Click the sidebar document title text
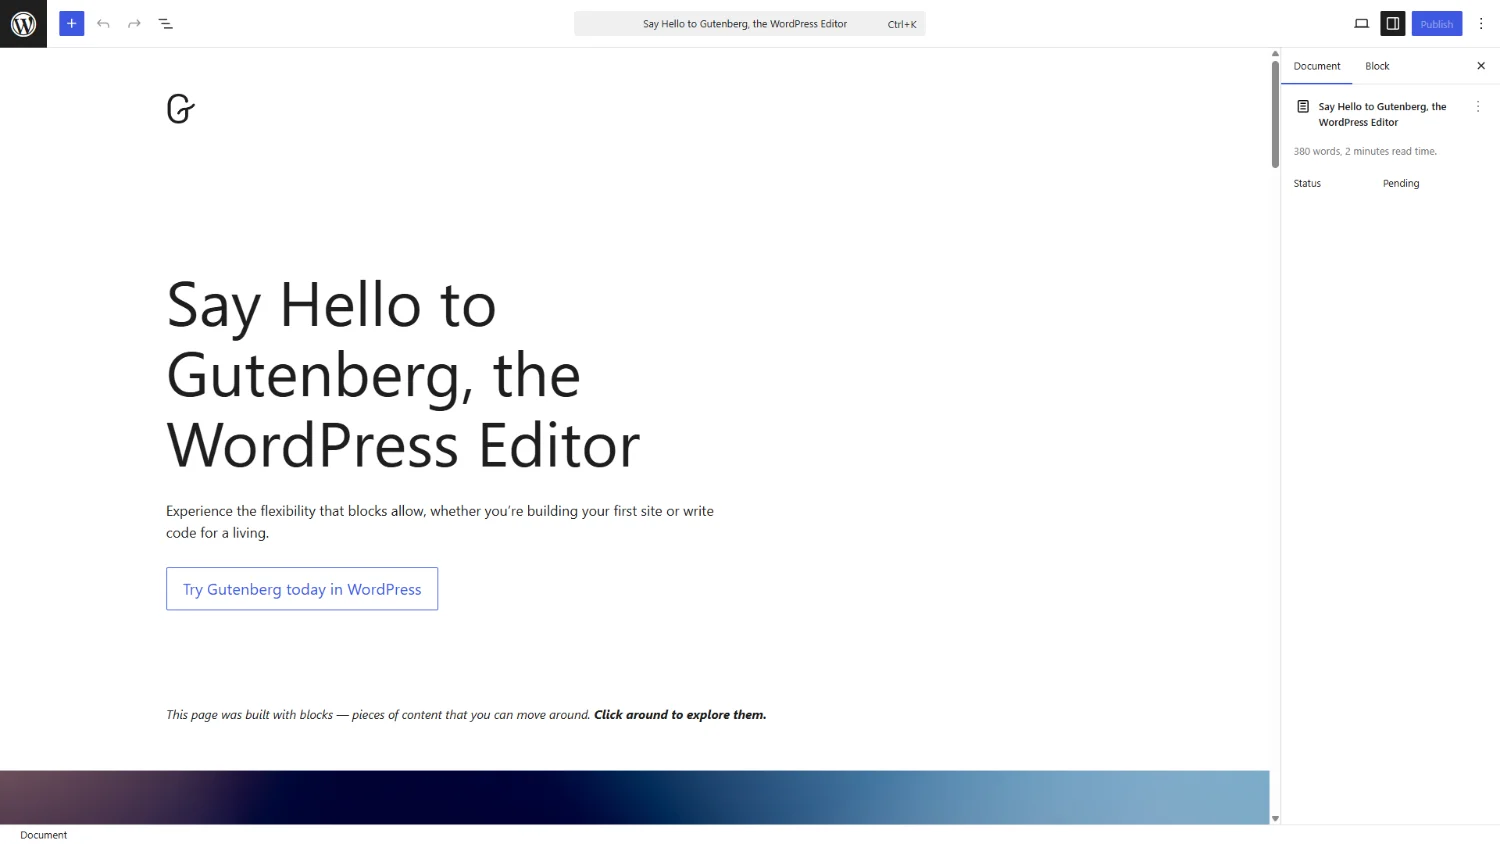The image size is (1500, 844). 1382,114
